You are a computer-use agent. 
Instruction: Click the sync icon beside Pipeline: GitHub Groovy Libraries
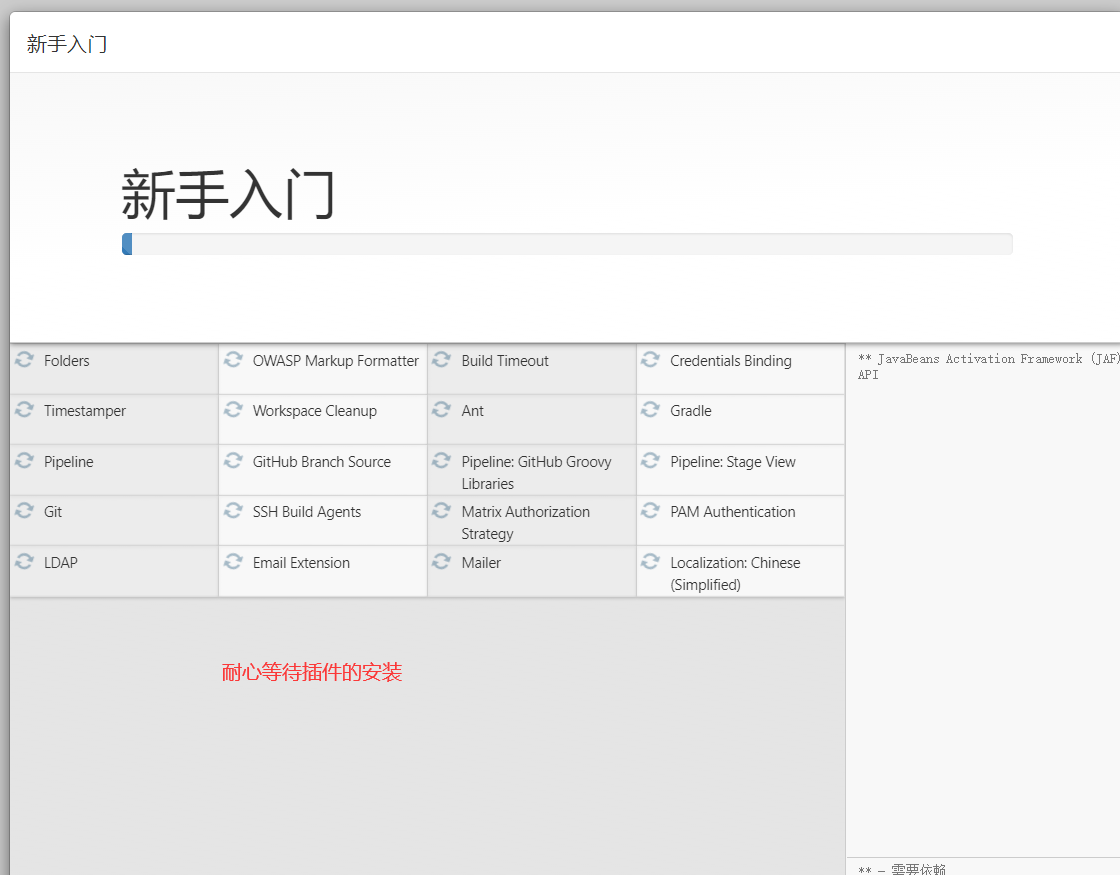(x=441, y=460)
